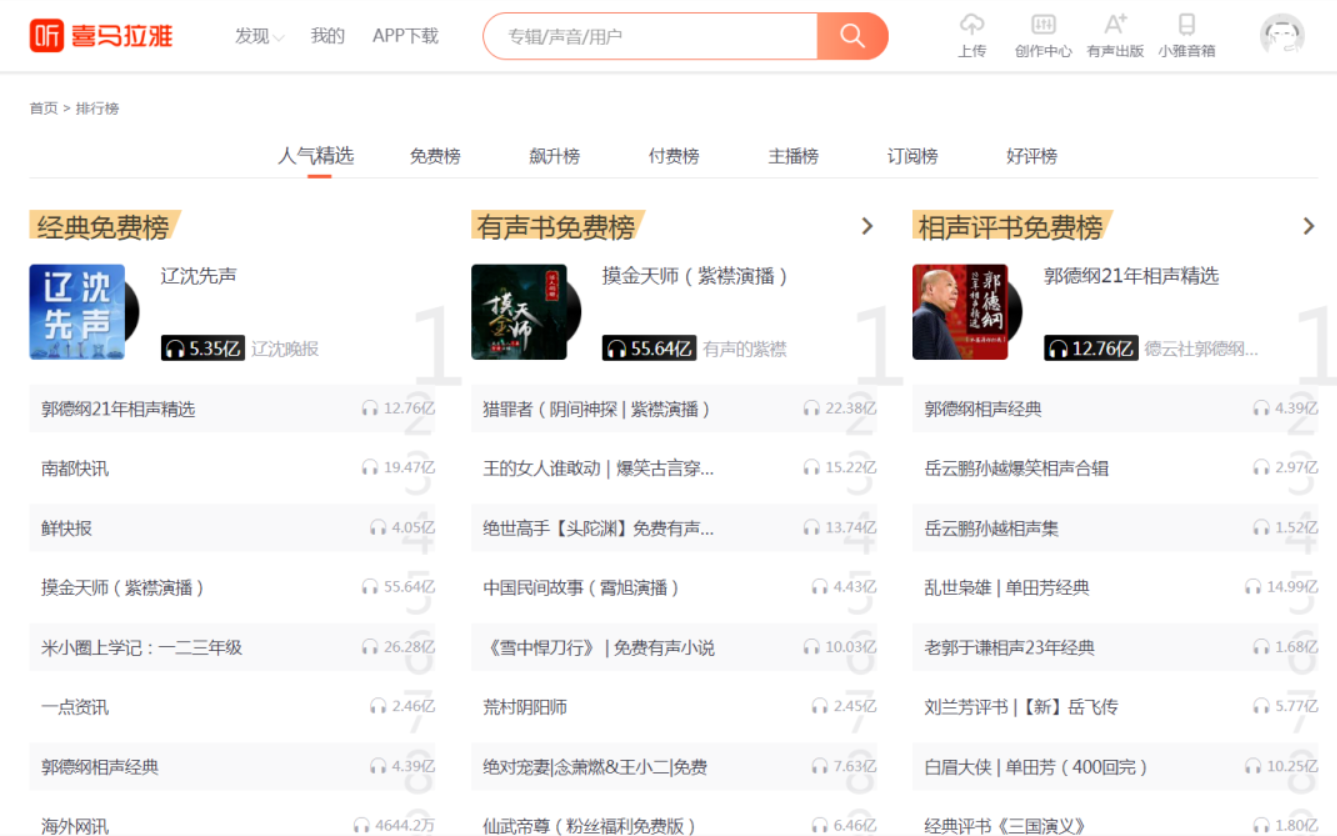1337x836 pixels.
Task: Open the 郭德纲21年相声精选 album cover
Action: (960, 312)
